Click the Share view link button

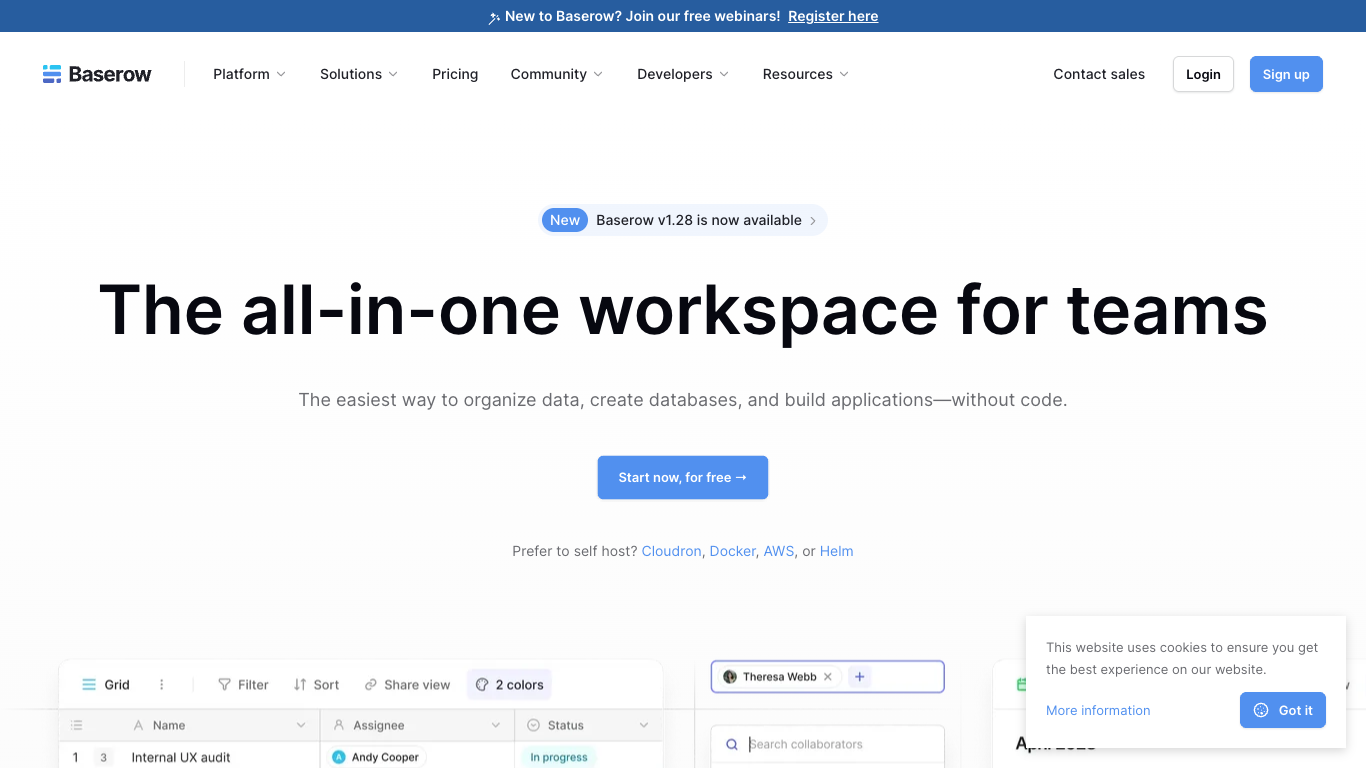(x=407, y=685)
